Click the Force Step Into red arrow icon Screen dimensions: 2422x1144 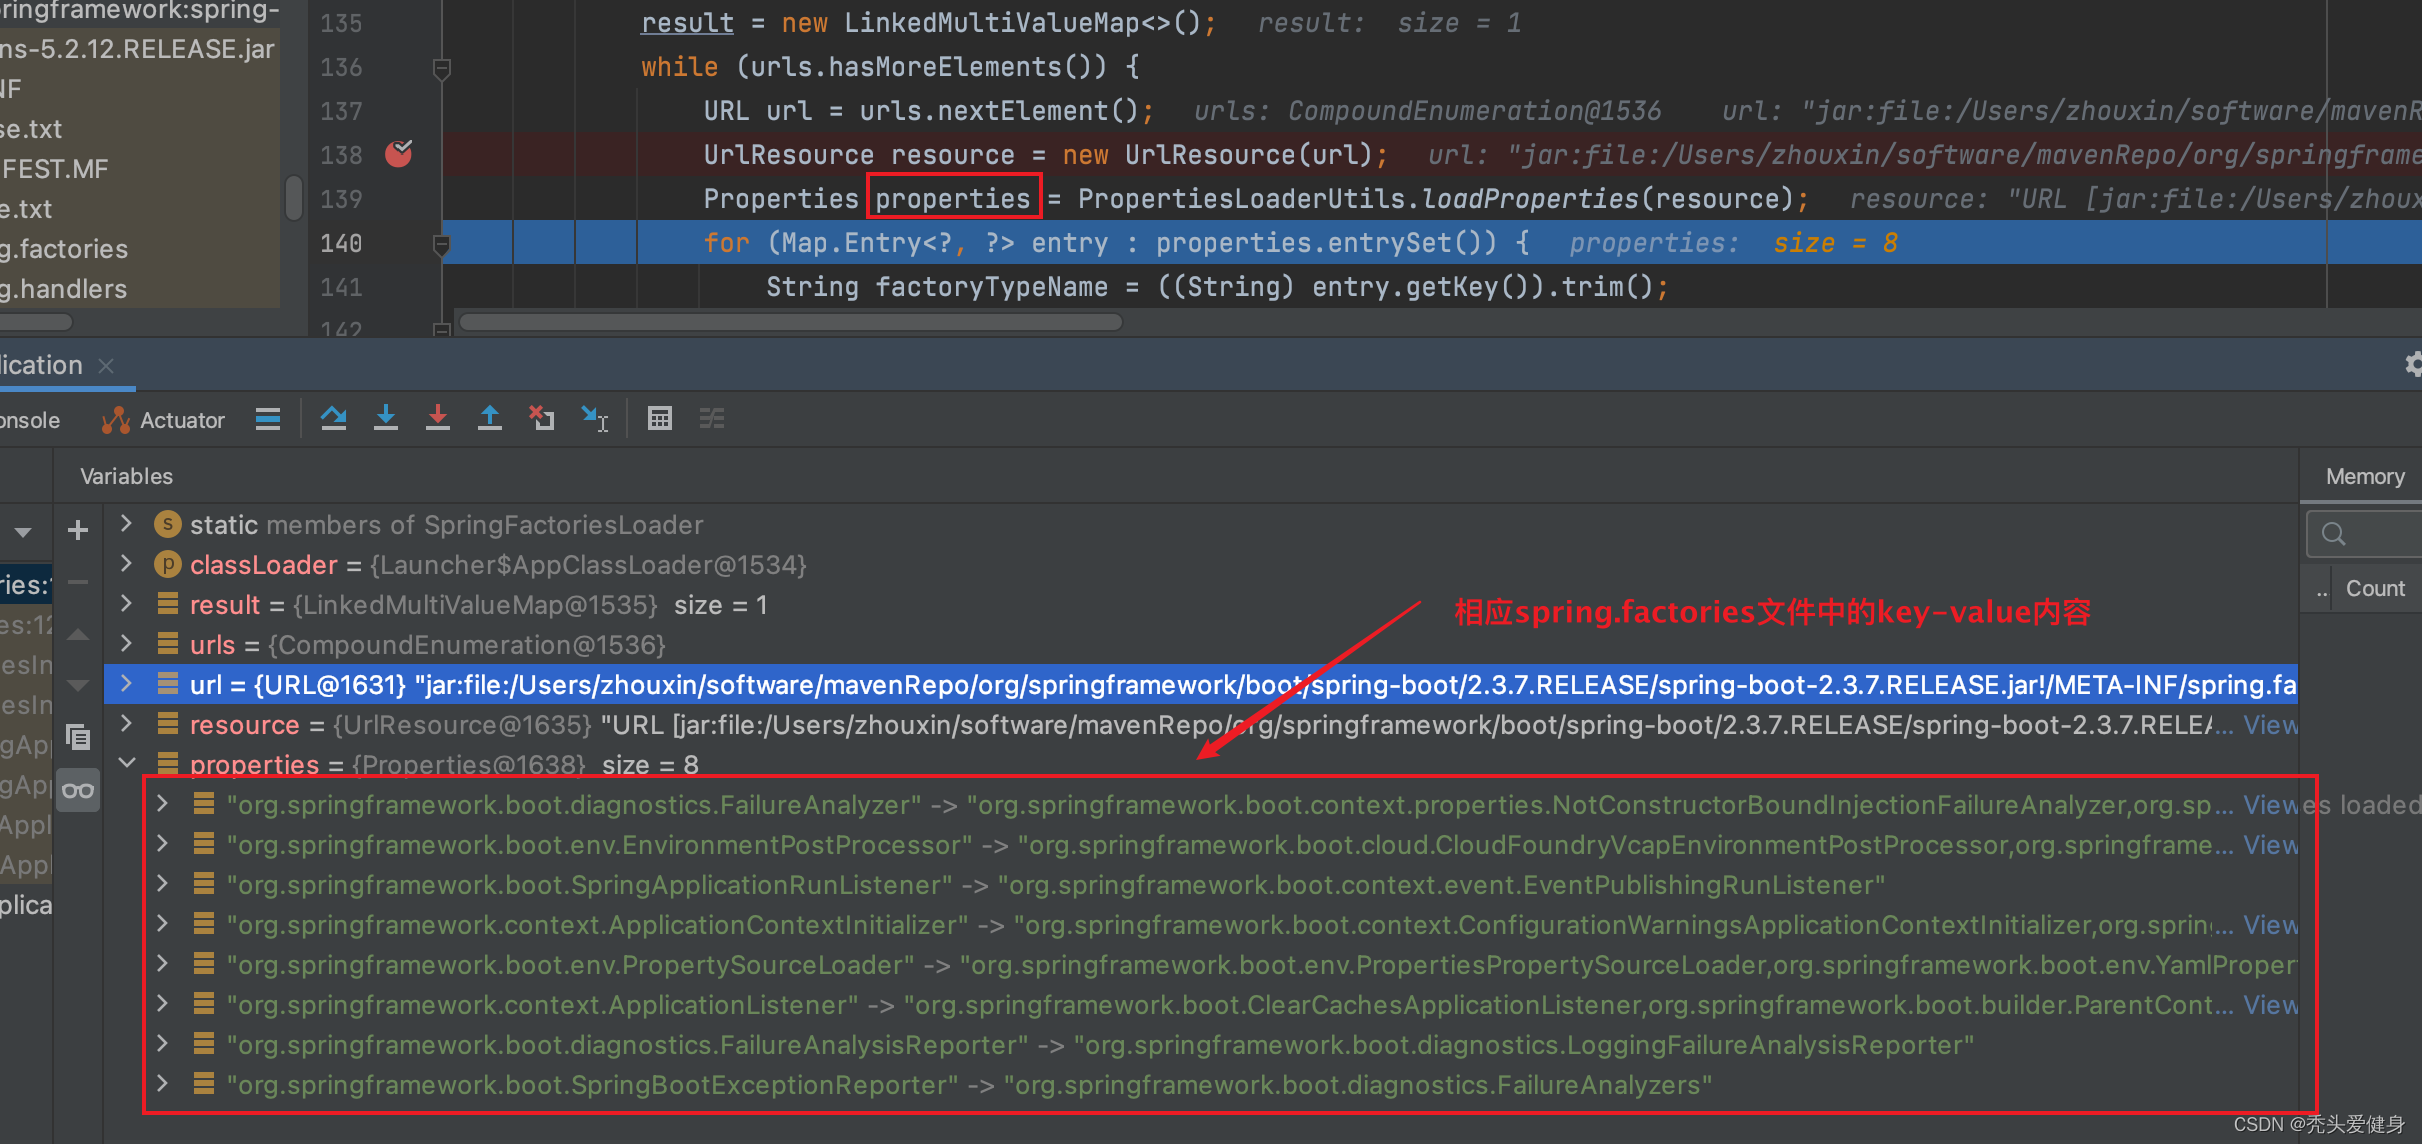(437, 418)
